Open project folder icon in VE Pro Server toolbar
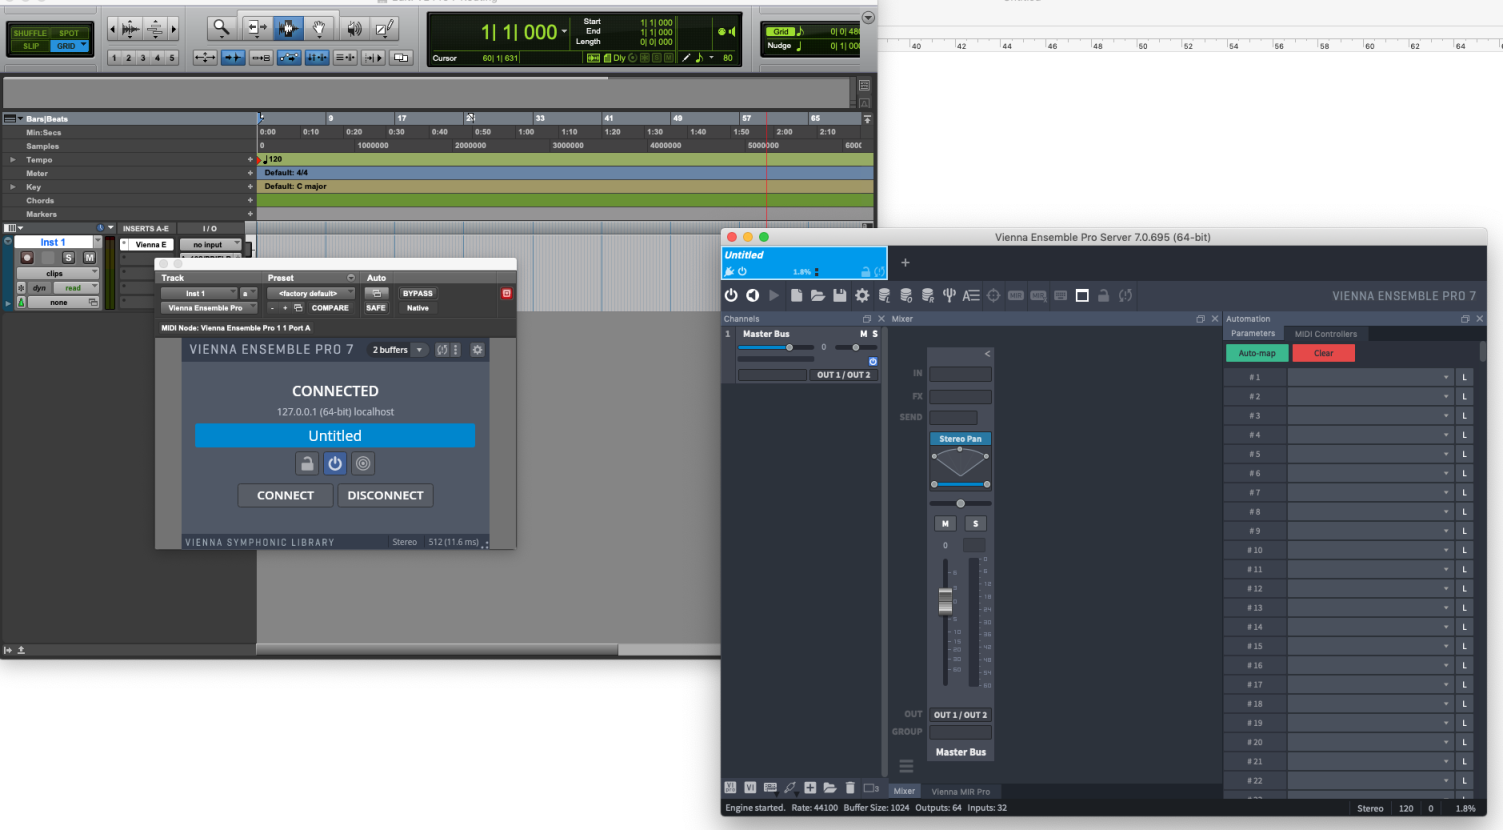Screen dimensions: 1503x830 pos(818,295)
